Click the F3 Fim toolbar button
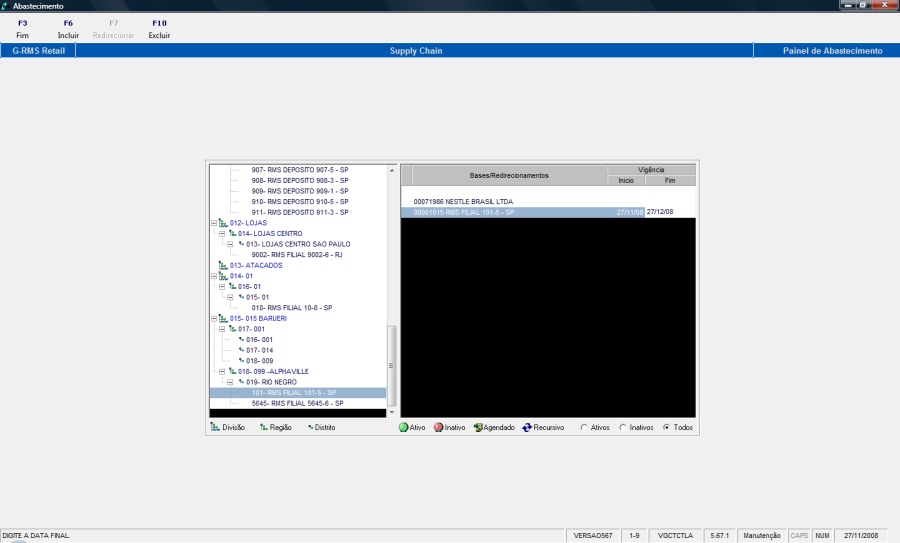Image resolution: width=900 pixels, height=543 pixels. click(22, 29)
